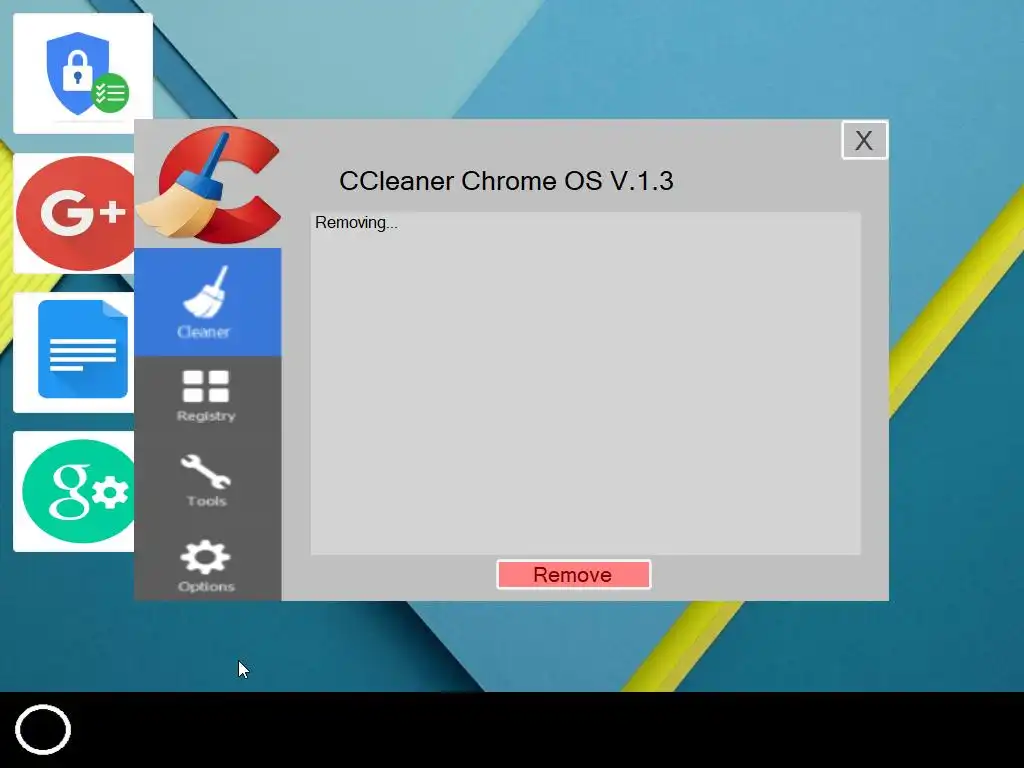Launch the green Google settings icon

pos(74,491)
